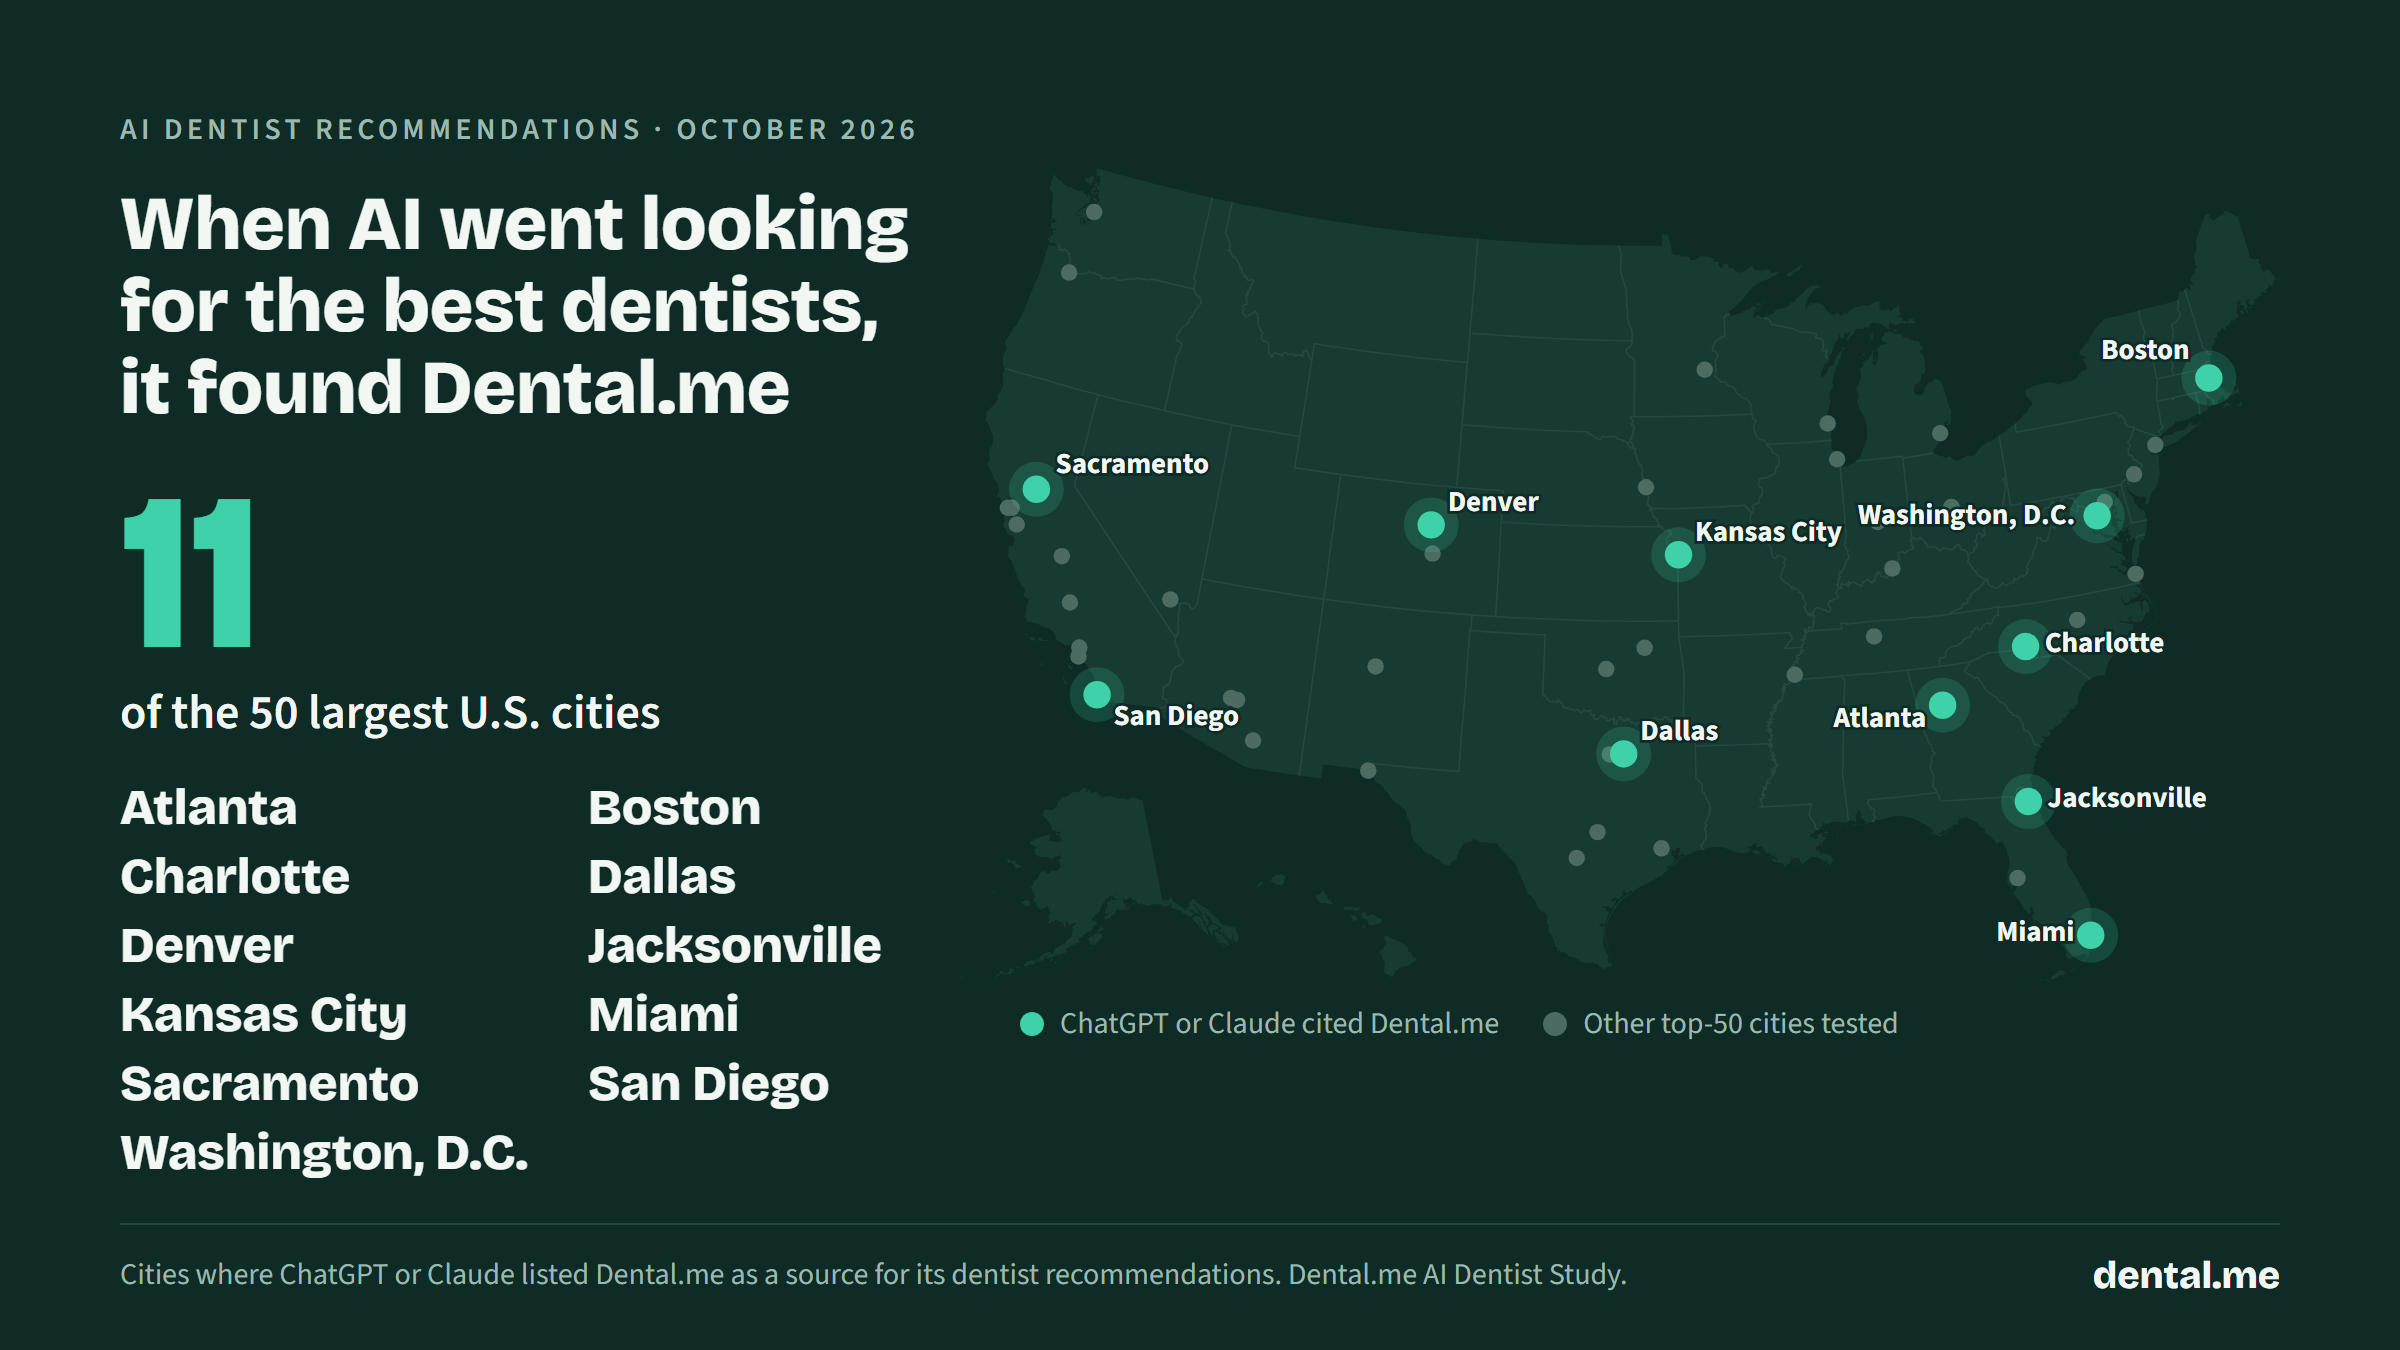Click the Washington, D.C. green map dot
The image size is (2400, 1350).
tap(2097, 516)
